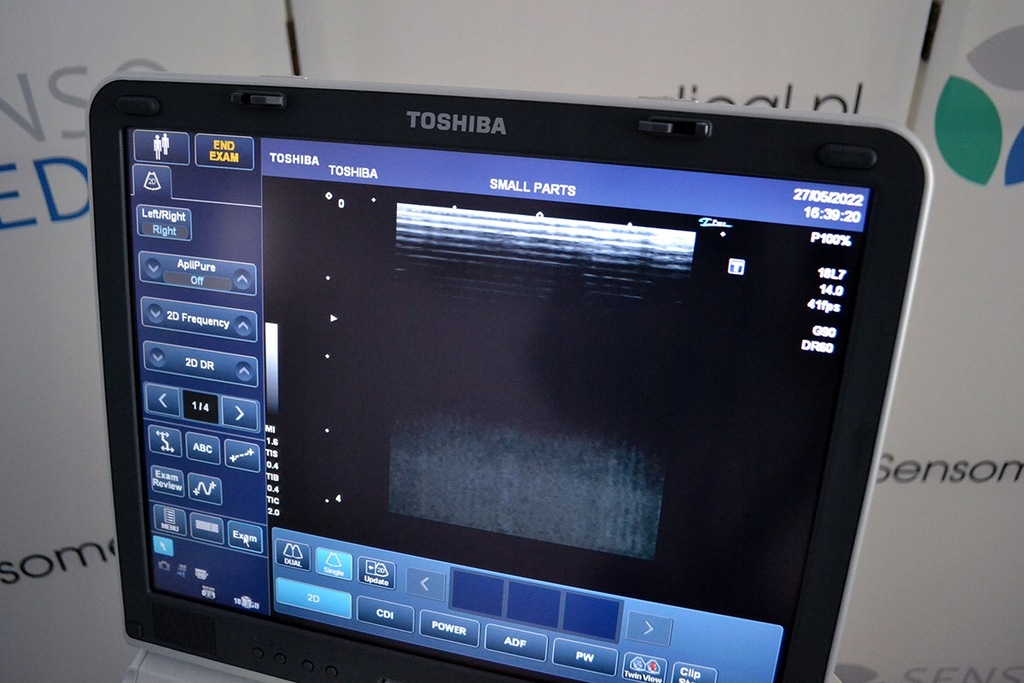Click the date 27/05/2022
Viewport: 1024px width, 683px height.
click(828, 197)
